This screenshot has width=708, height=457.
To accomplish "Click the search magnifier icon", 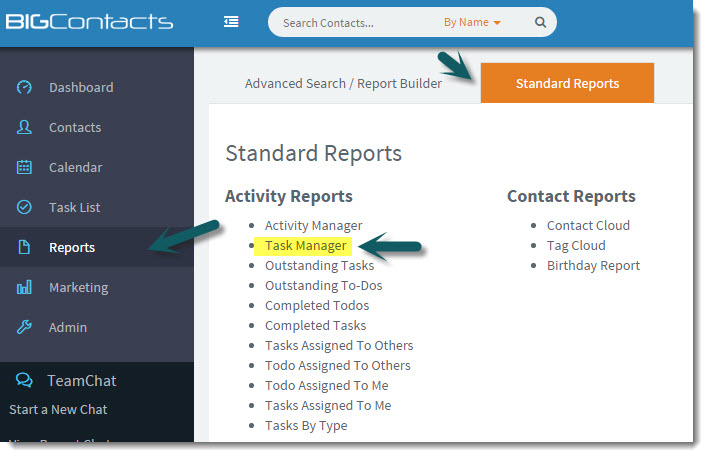I will (540, 22).
